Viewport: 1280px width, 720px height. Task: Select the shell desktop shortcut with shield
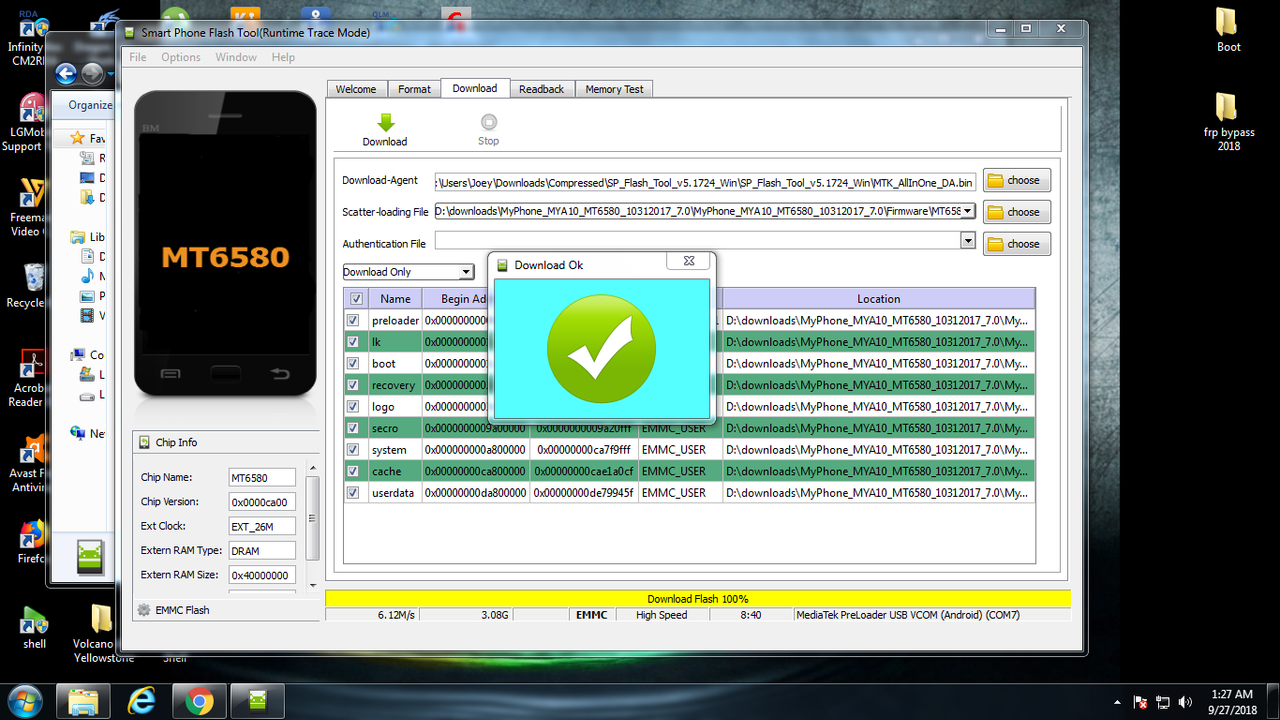pyautogui.click(x=34, y=628)
